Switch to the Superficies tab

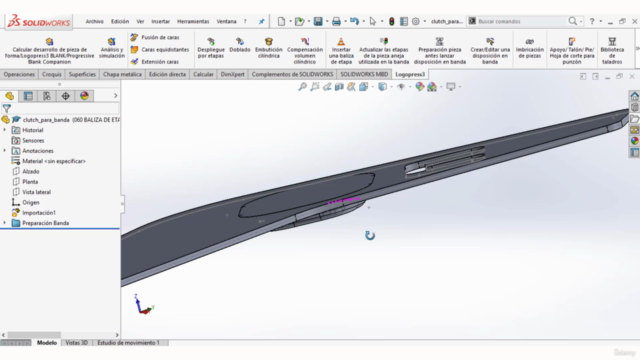82,74
